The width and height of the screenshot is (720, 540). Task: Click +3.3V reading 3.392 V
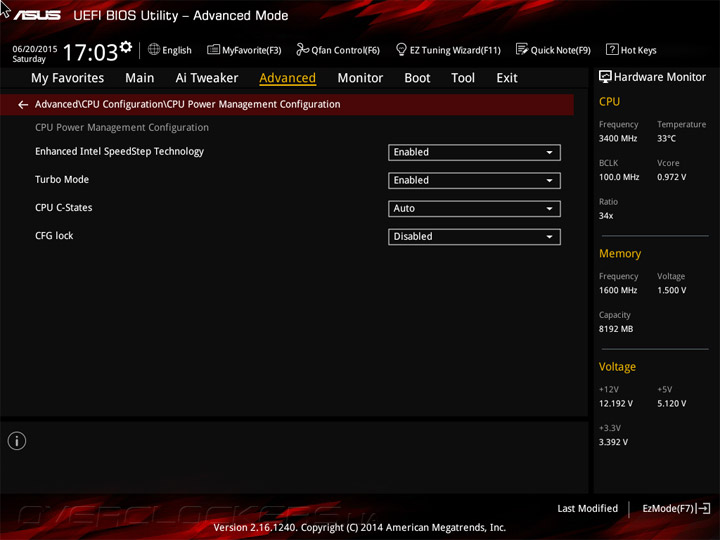pyautogui.click(x=613, y=442)
